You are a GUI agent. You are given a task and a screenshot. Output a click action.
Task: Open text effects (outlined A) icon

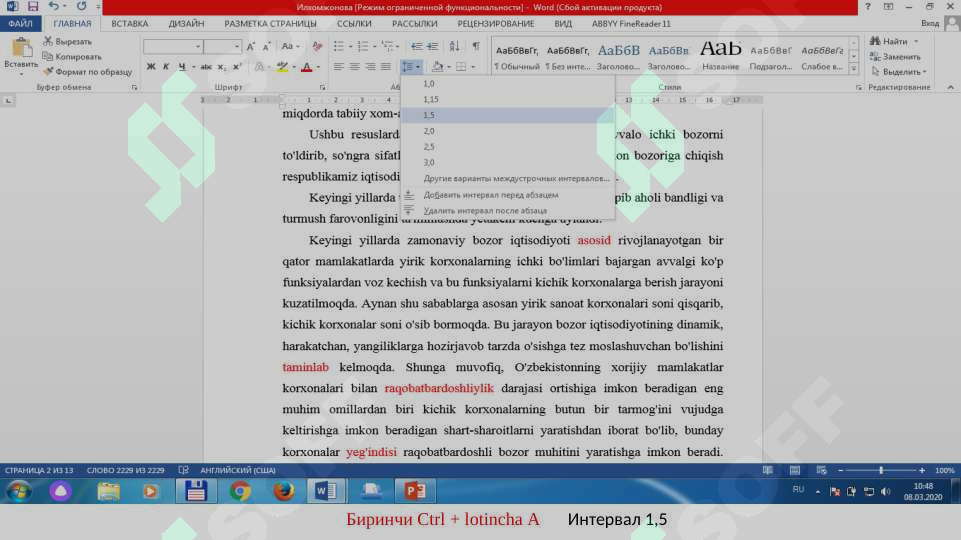click(x=259, y=66)
